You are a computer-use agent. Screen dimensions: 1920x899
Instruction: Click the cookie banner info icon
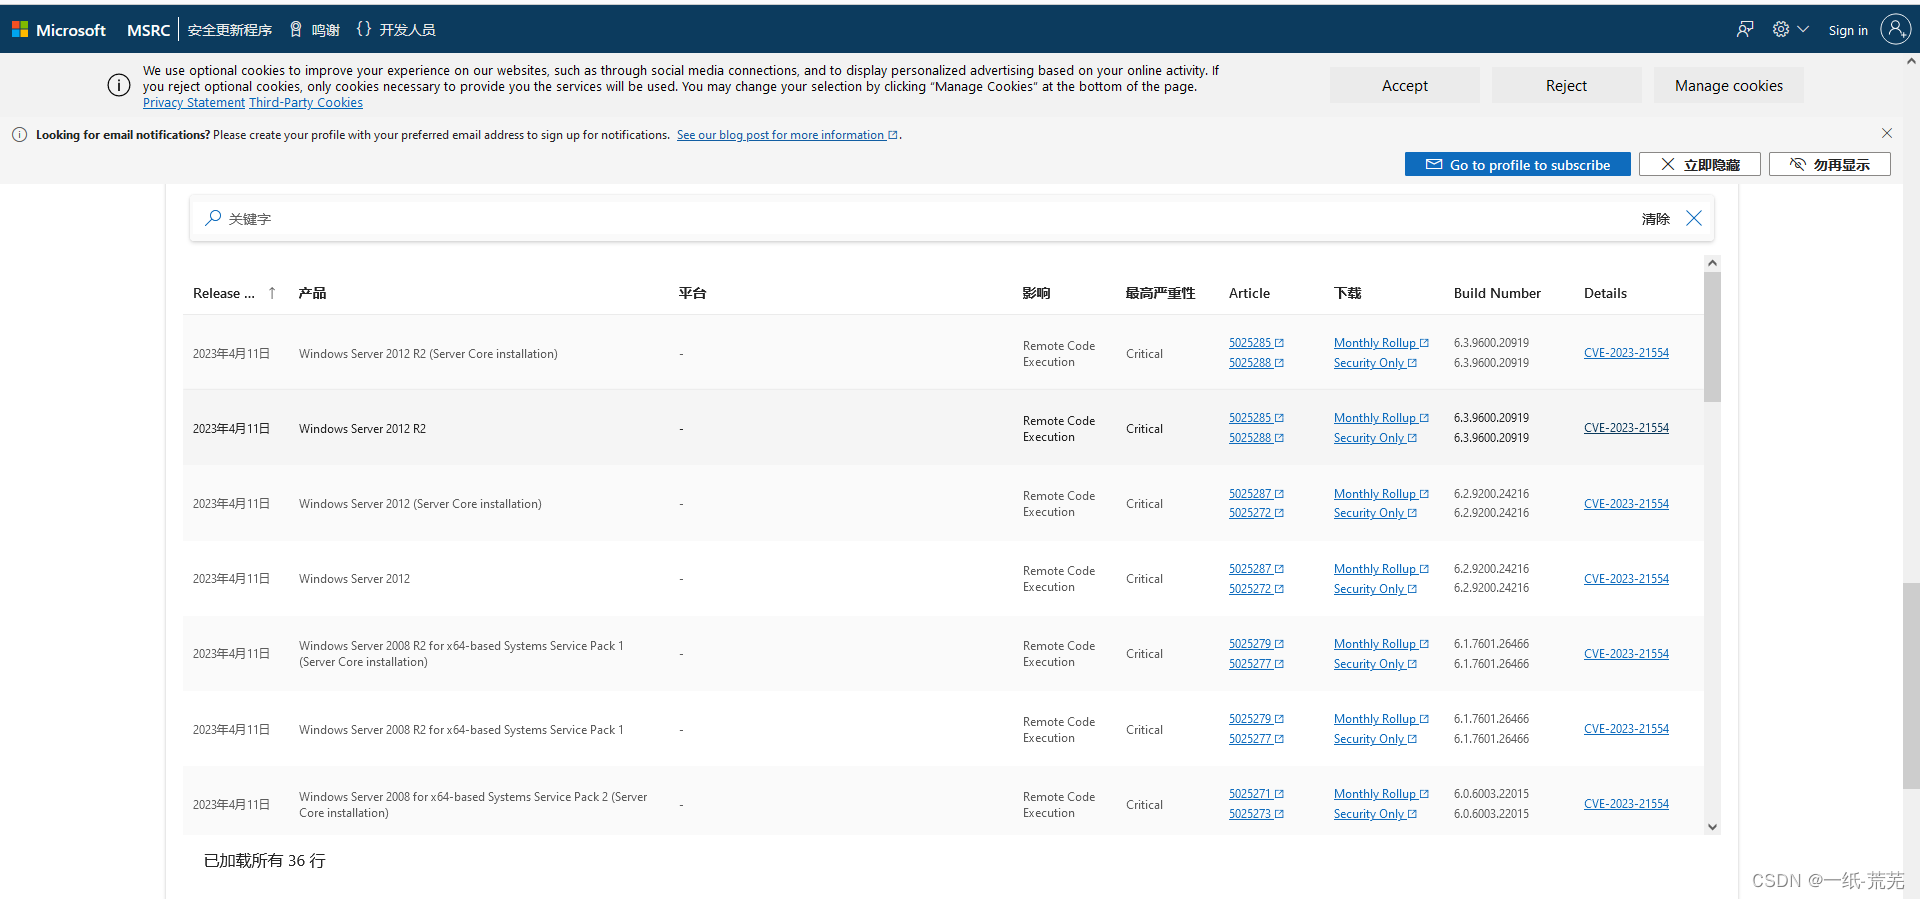(119, 85)
